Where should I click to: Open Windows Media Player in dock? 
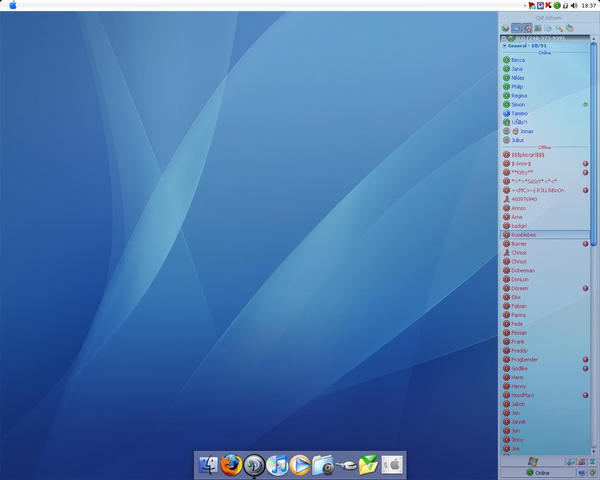coord(300,465)
